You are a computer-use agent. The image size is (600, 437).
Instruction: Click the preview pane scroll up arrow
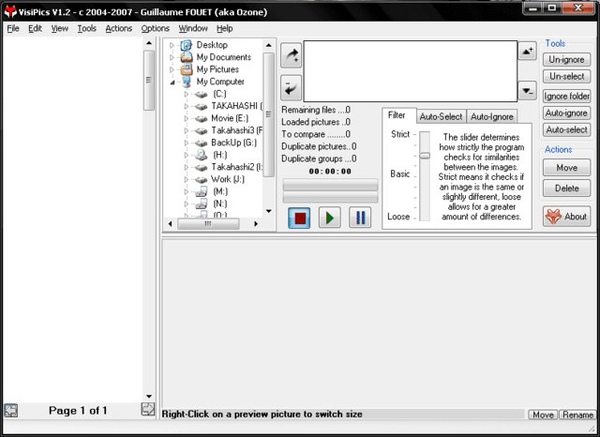coord(149,43)
